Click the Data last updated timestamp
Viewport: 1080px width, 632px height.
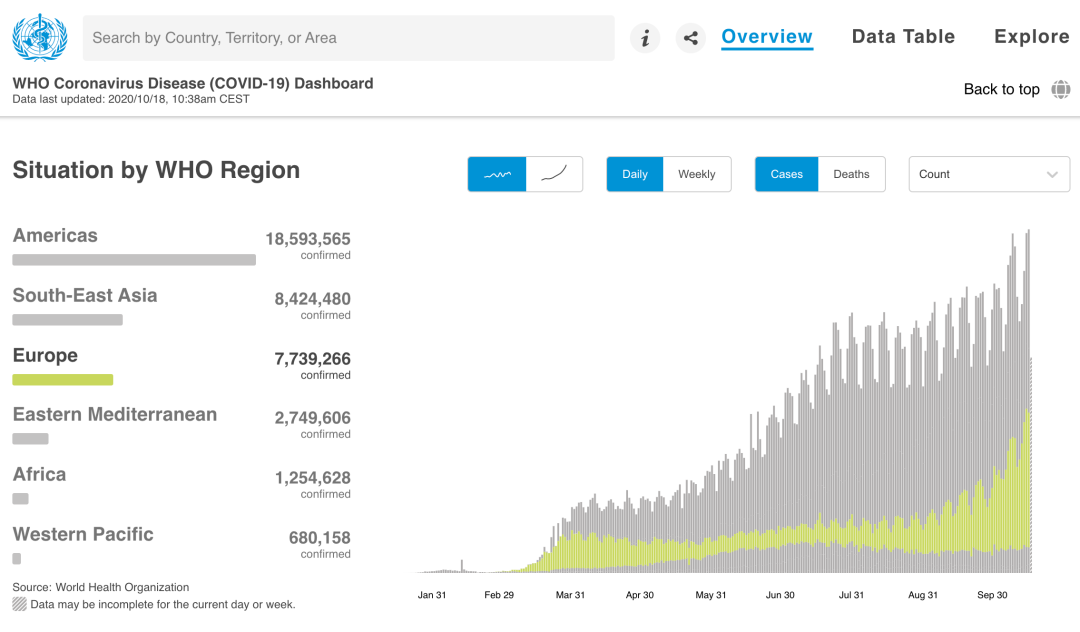(x=131, y=99)
